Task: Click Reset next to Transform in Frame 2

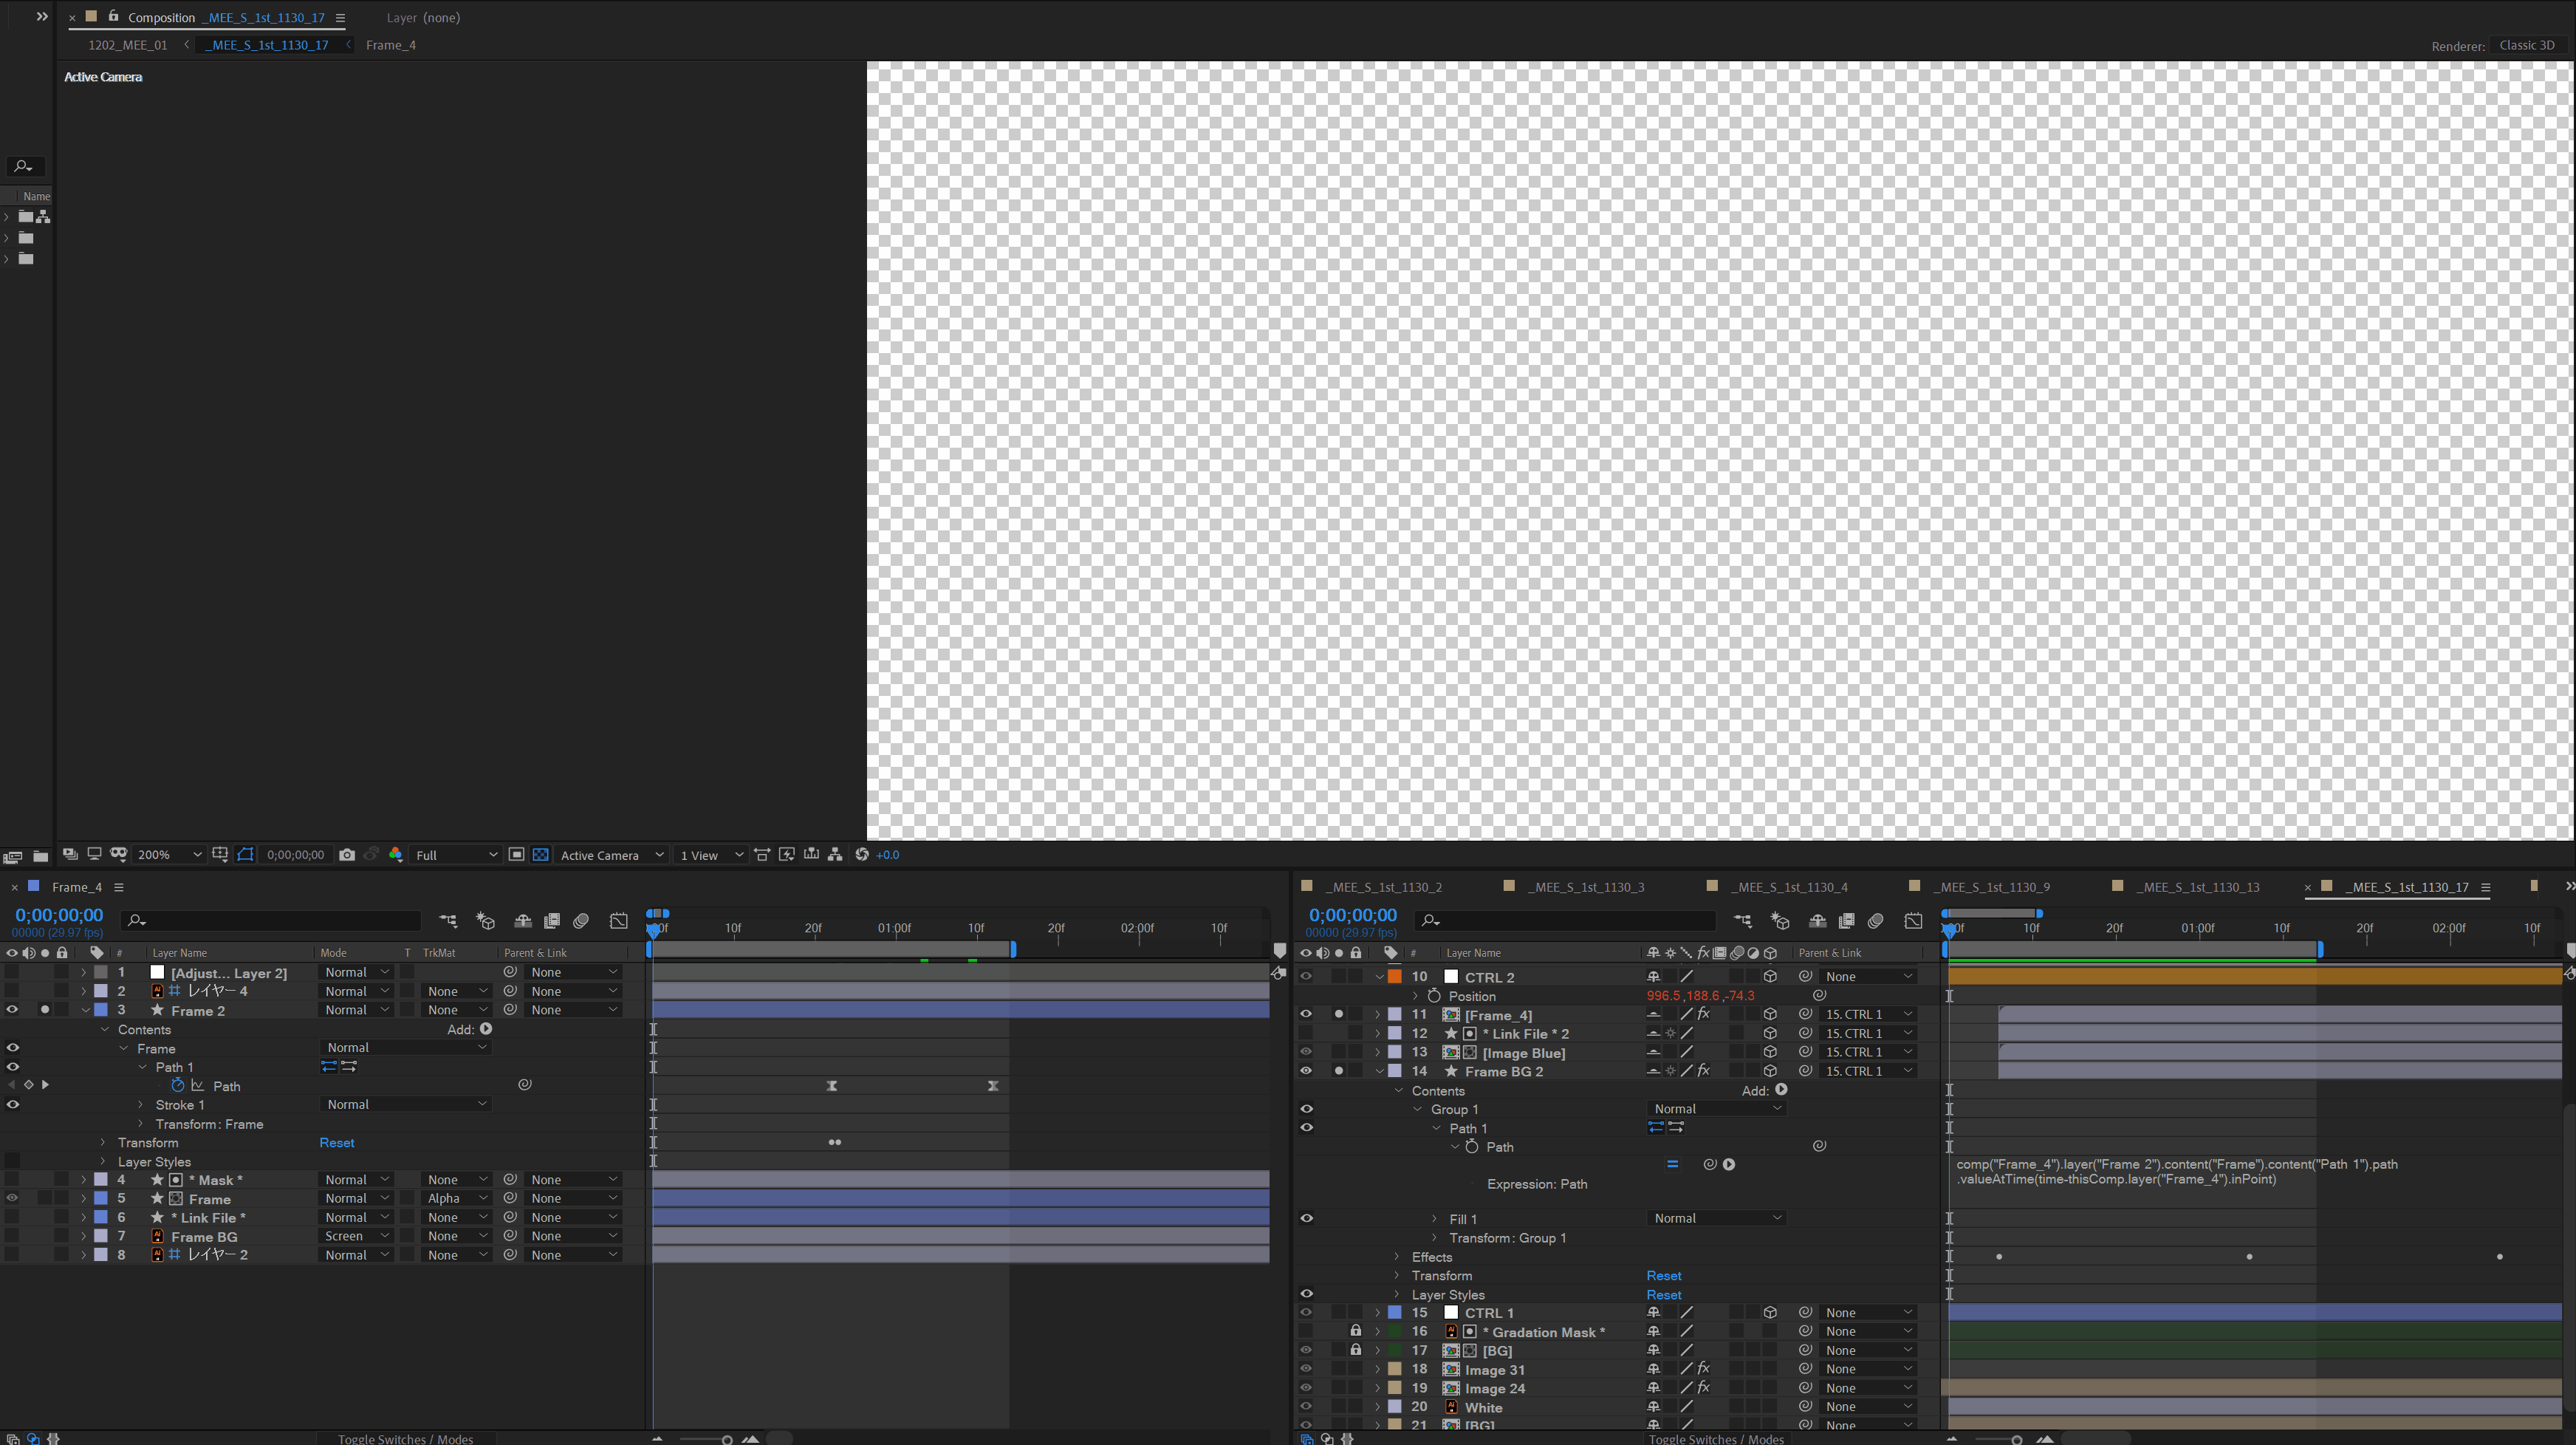Action: point(336,1143)
